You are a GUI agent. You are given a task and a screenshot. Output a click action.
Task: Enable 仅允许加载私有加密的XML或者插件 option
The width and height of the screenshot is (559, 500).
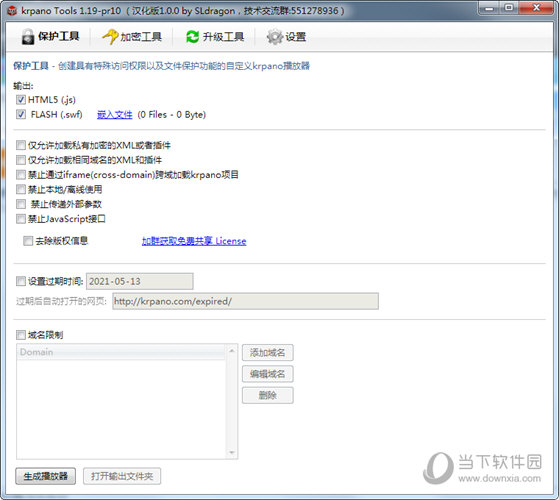click(x=21, y=145)
